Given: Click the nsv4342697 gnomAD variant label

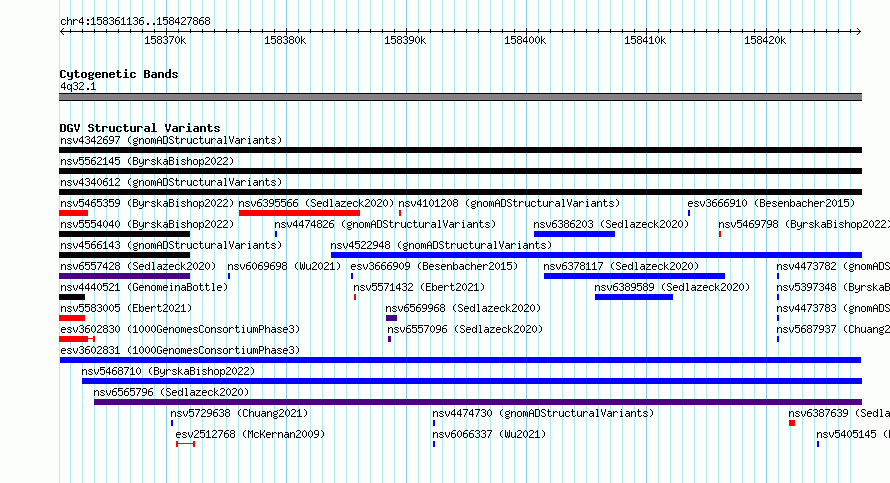Looking at the screenshot, I should point(171,140).
